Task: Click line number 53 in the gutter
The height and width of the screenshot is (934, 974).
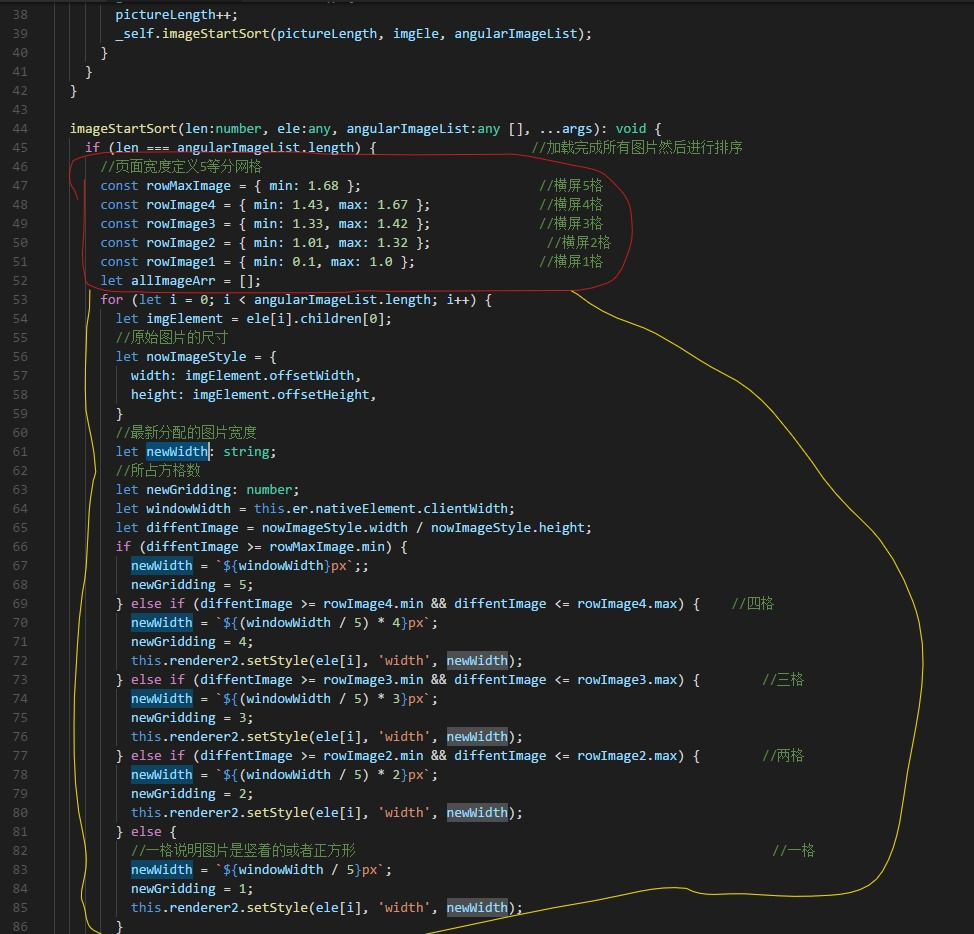Action: [20, 299]
